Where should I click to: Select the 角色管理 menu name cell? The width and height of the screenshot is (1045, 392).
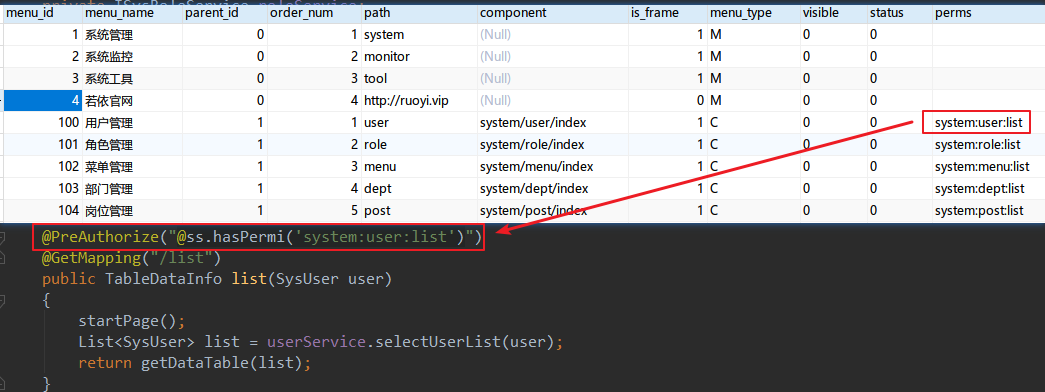pyautogui.click(x=132, y=145)
